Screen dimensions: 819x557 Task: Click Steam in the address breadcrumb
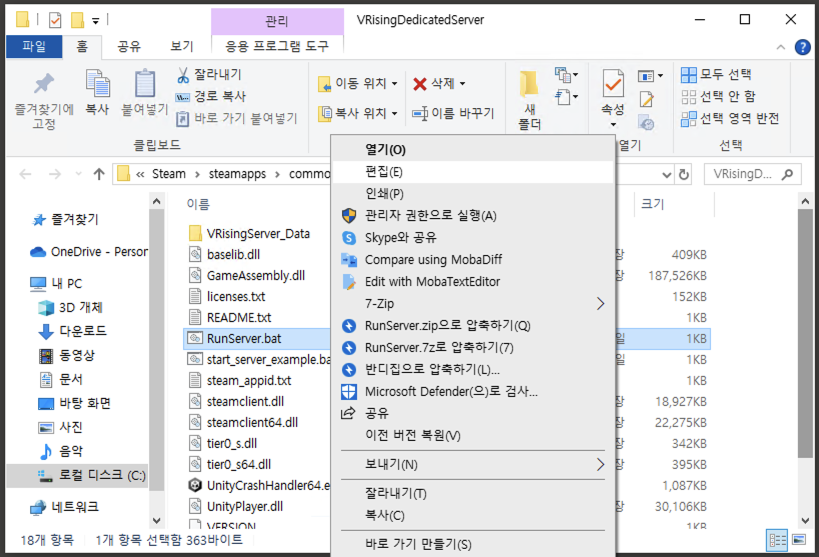(169, 174)
